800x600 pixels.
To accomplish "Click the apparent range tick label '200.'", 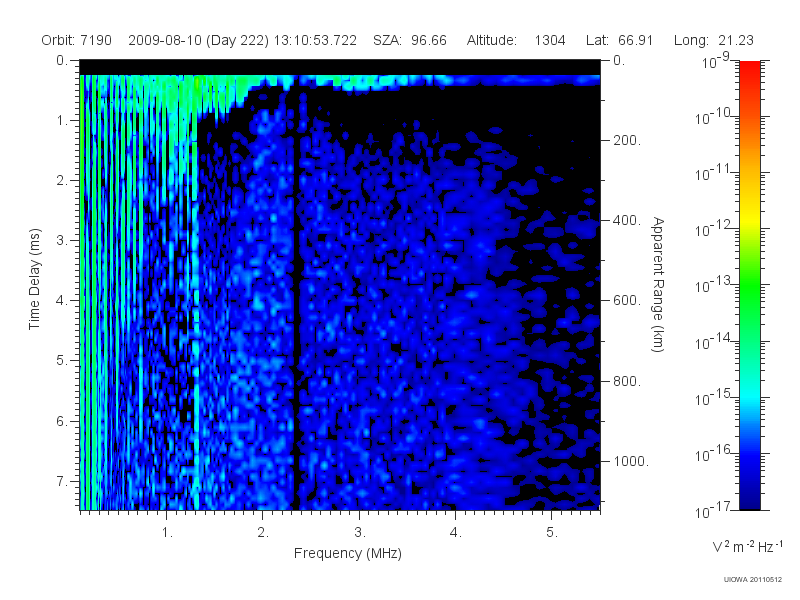I will pos(627,140).
